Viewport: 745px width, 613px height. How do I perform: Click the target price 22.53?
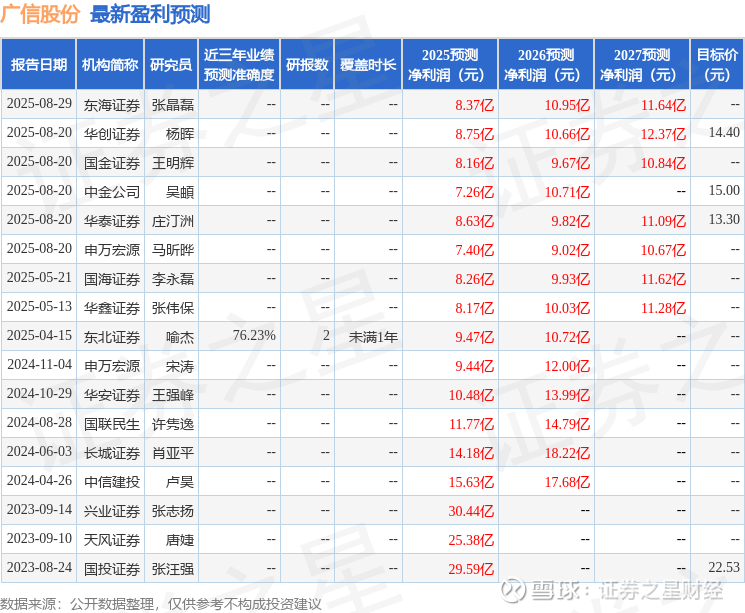pyautogui.click(x=724, y=567)
